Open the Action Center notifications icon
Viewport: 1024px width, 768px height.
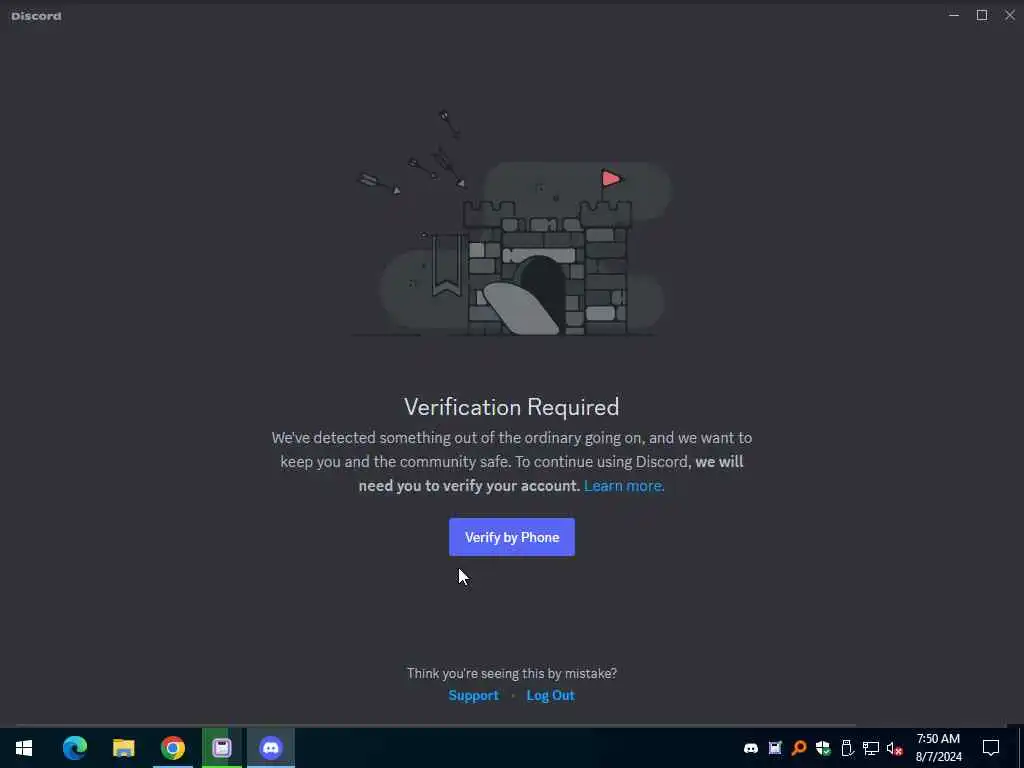click(991, 748)
